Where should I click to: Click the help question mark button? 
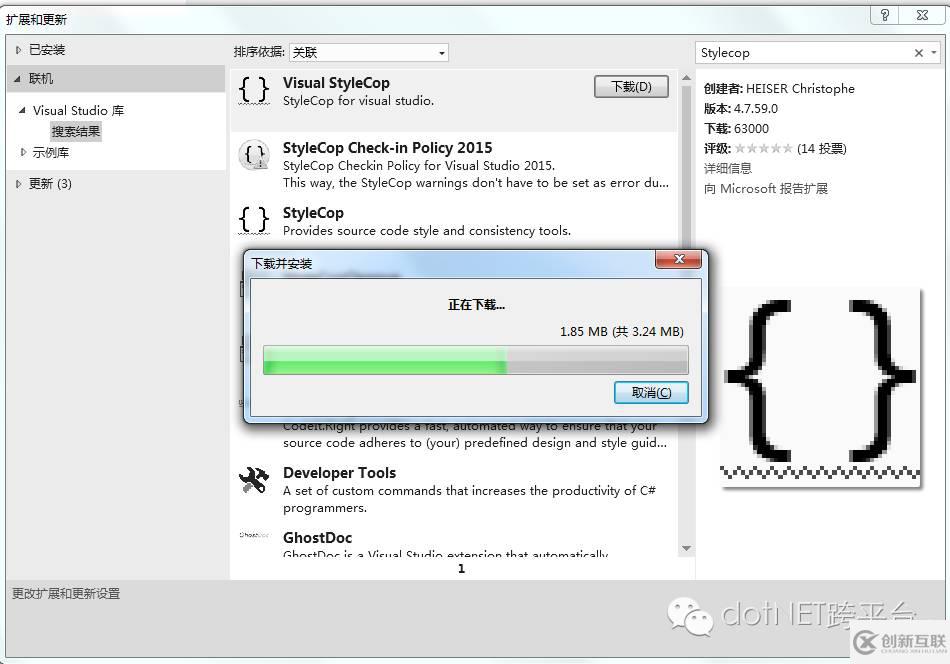click(x=885, y=15)
